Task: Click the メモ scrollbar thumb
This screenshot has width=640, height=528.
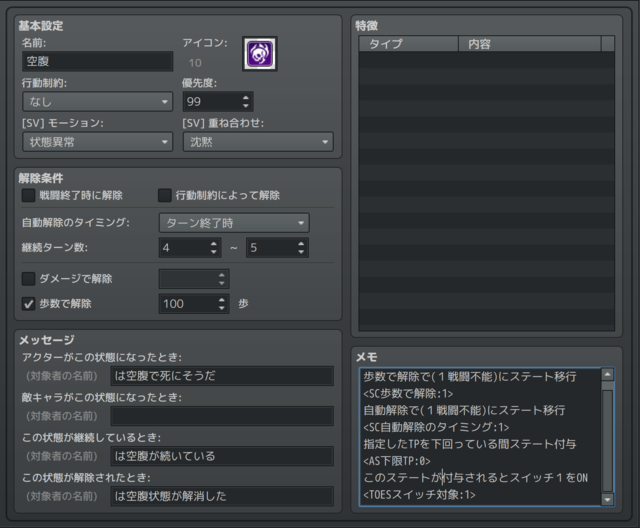Action: tap(608, 441)
